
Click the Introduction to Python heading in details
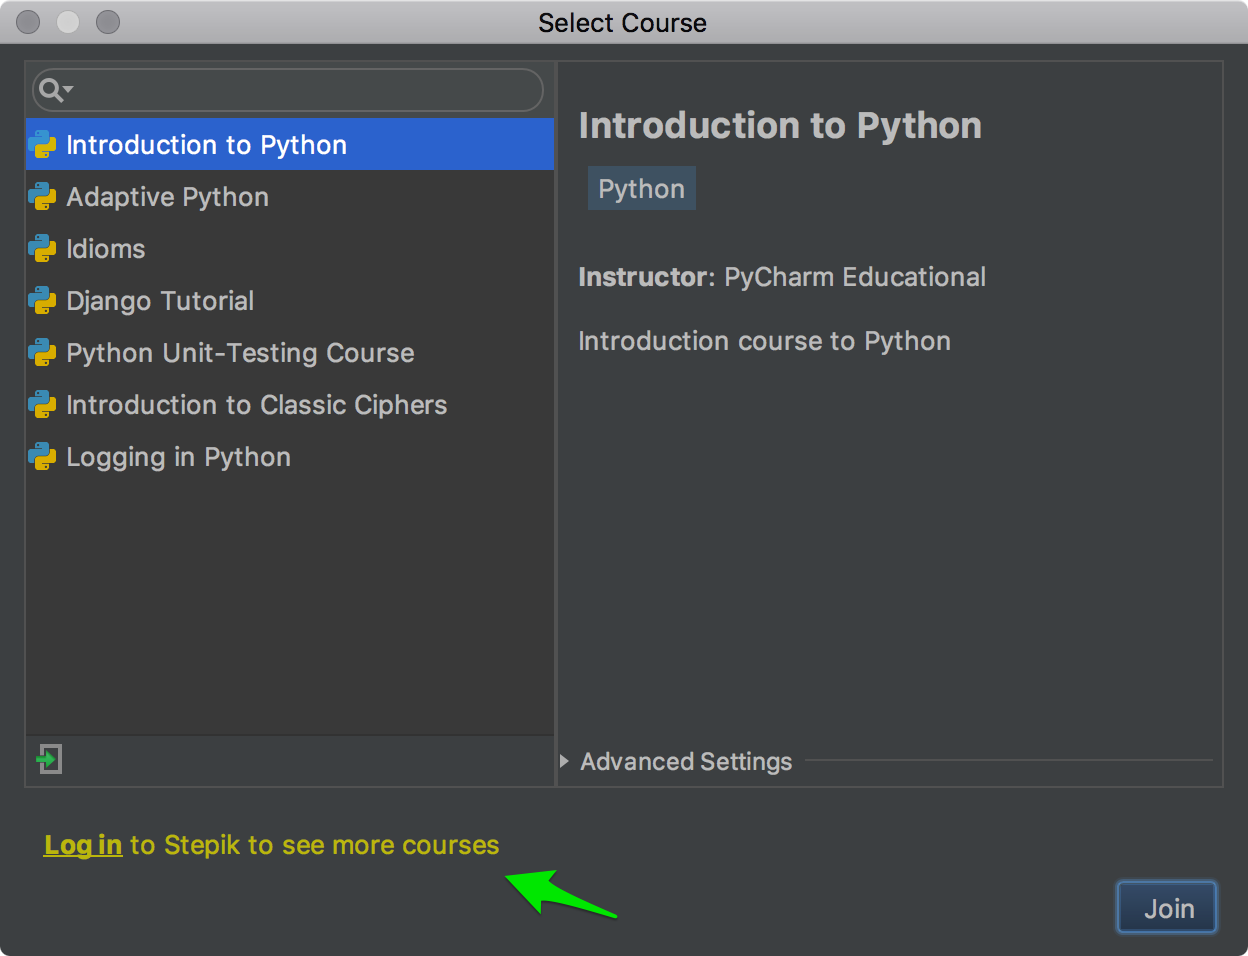point(780,126)
